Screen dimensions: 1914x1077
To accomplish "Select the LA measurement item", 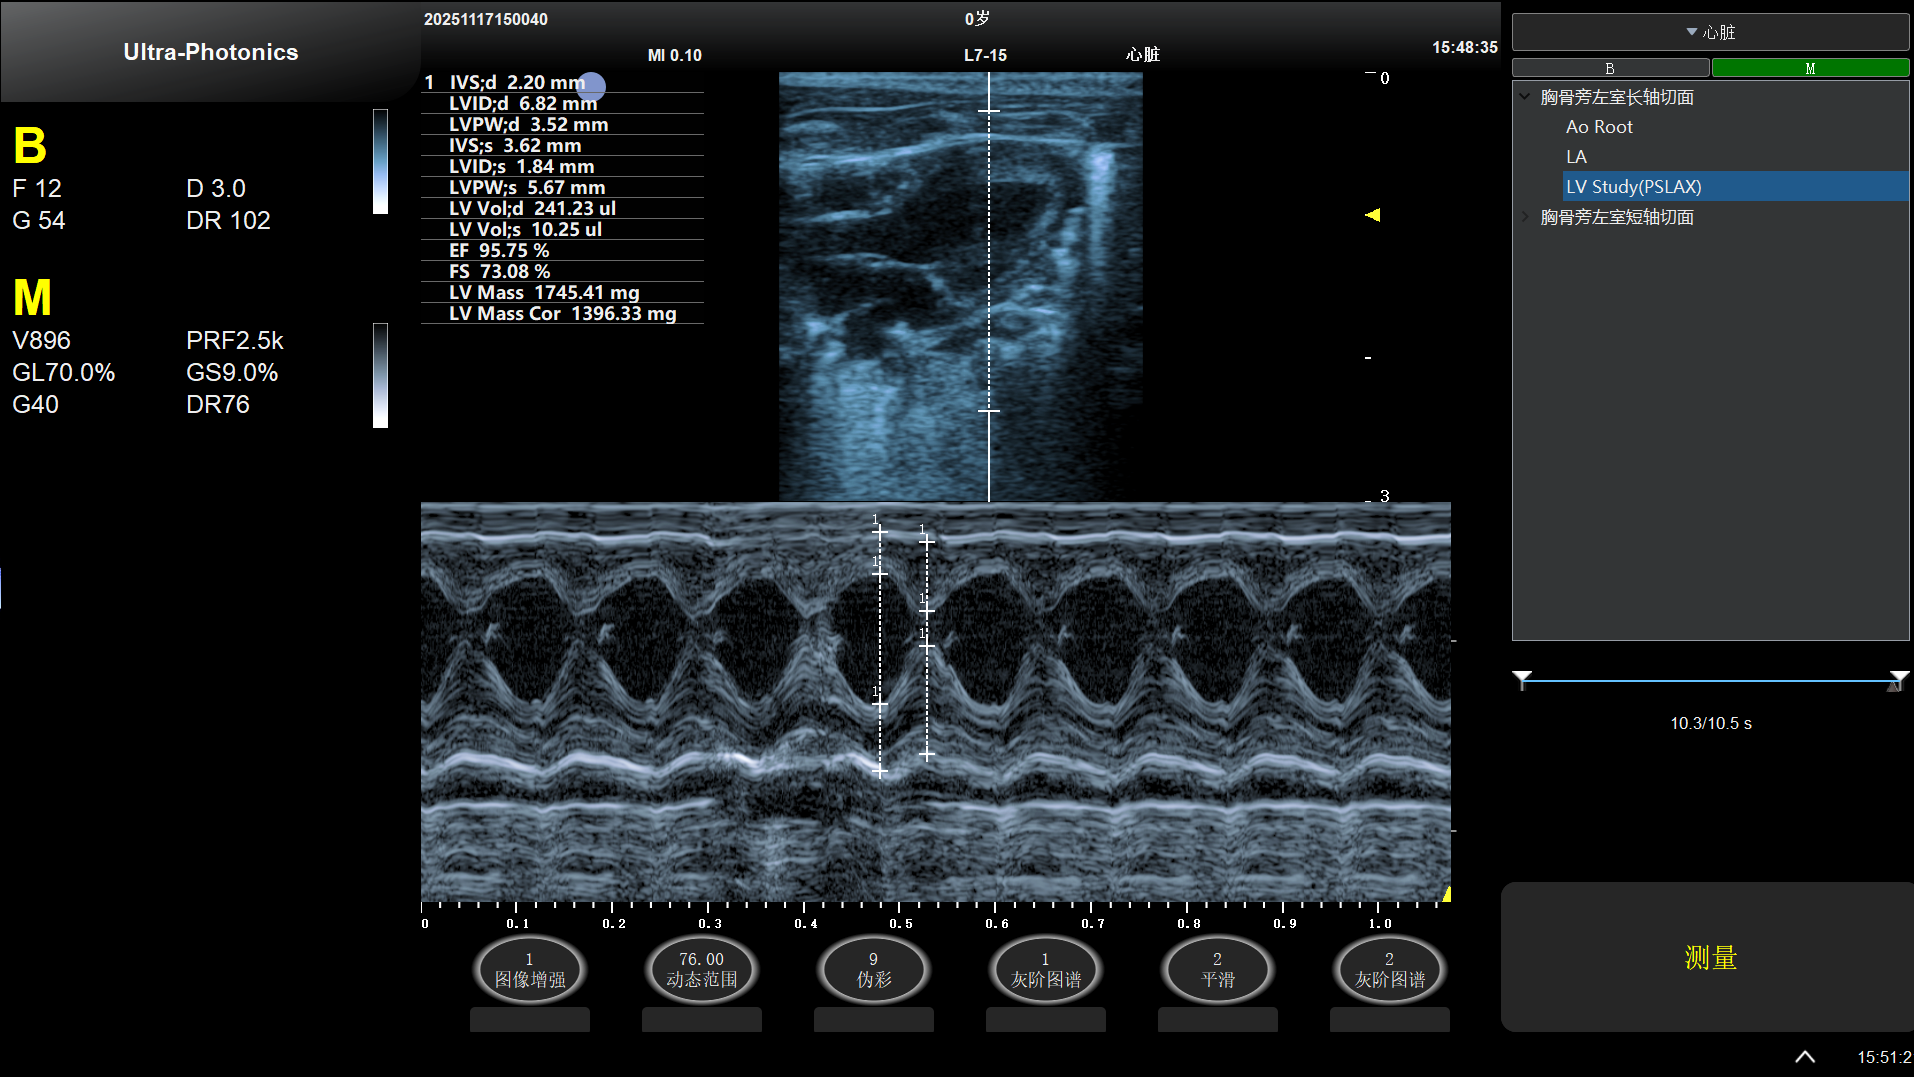I will tap(1576, 157).
